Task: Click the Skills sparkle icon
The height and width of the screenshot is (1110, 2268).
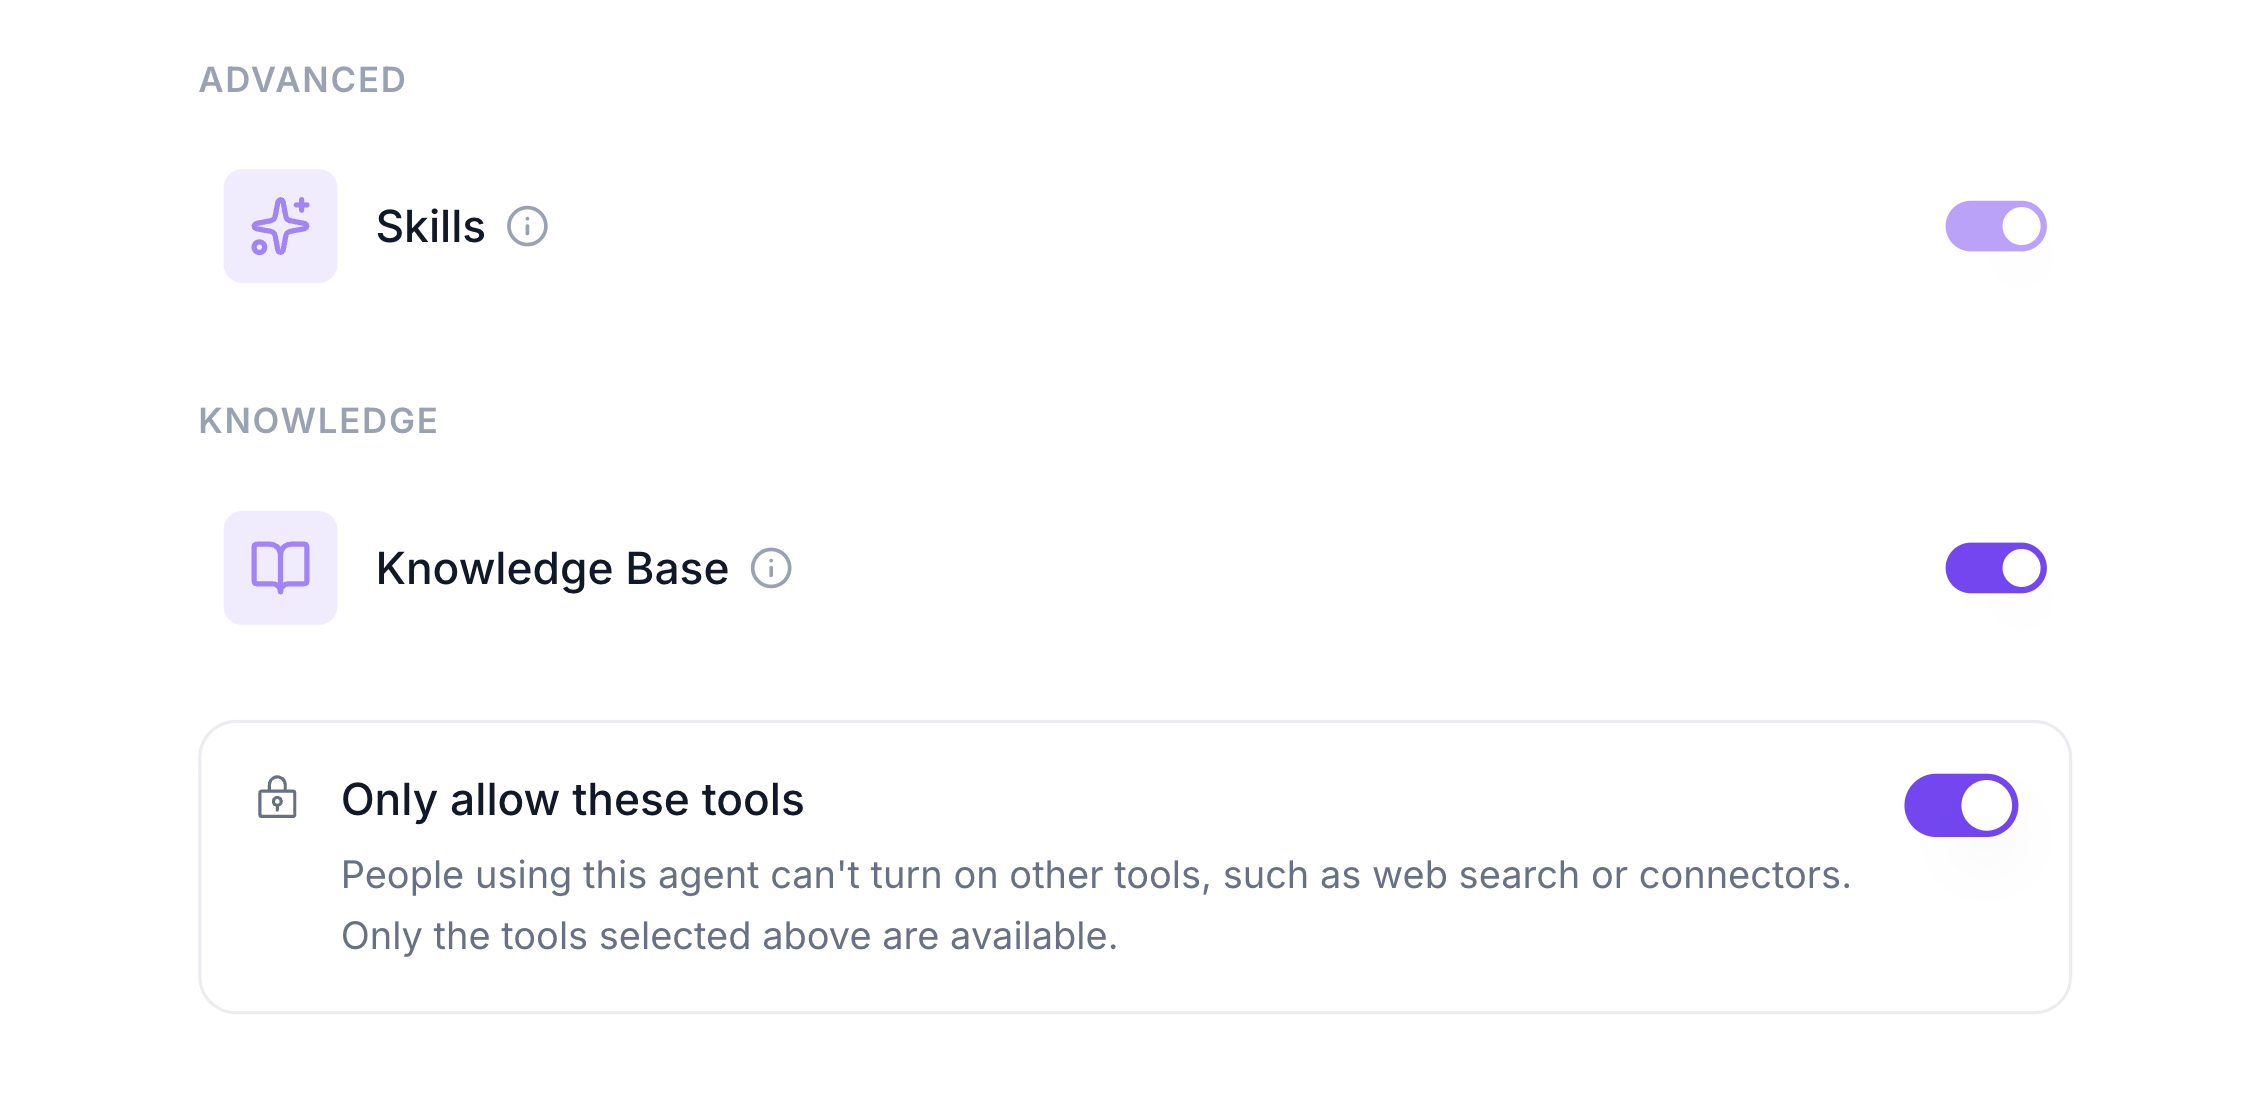Action: tap(280, 226)
